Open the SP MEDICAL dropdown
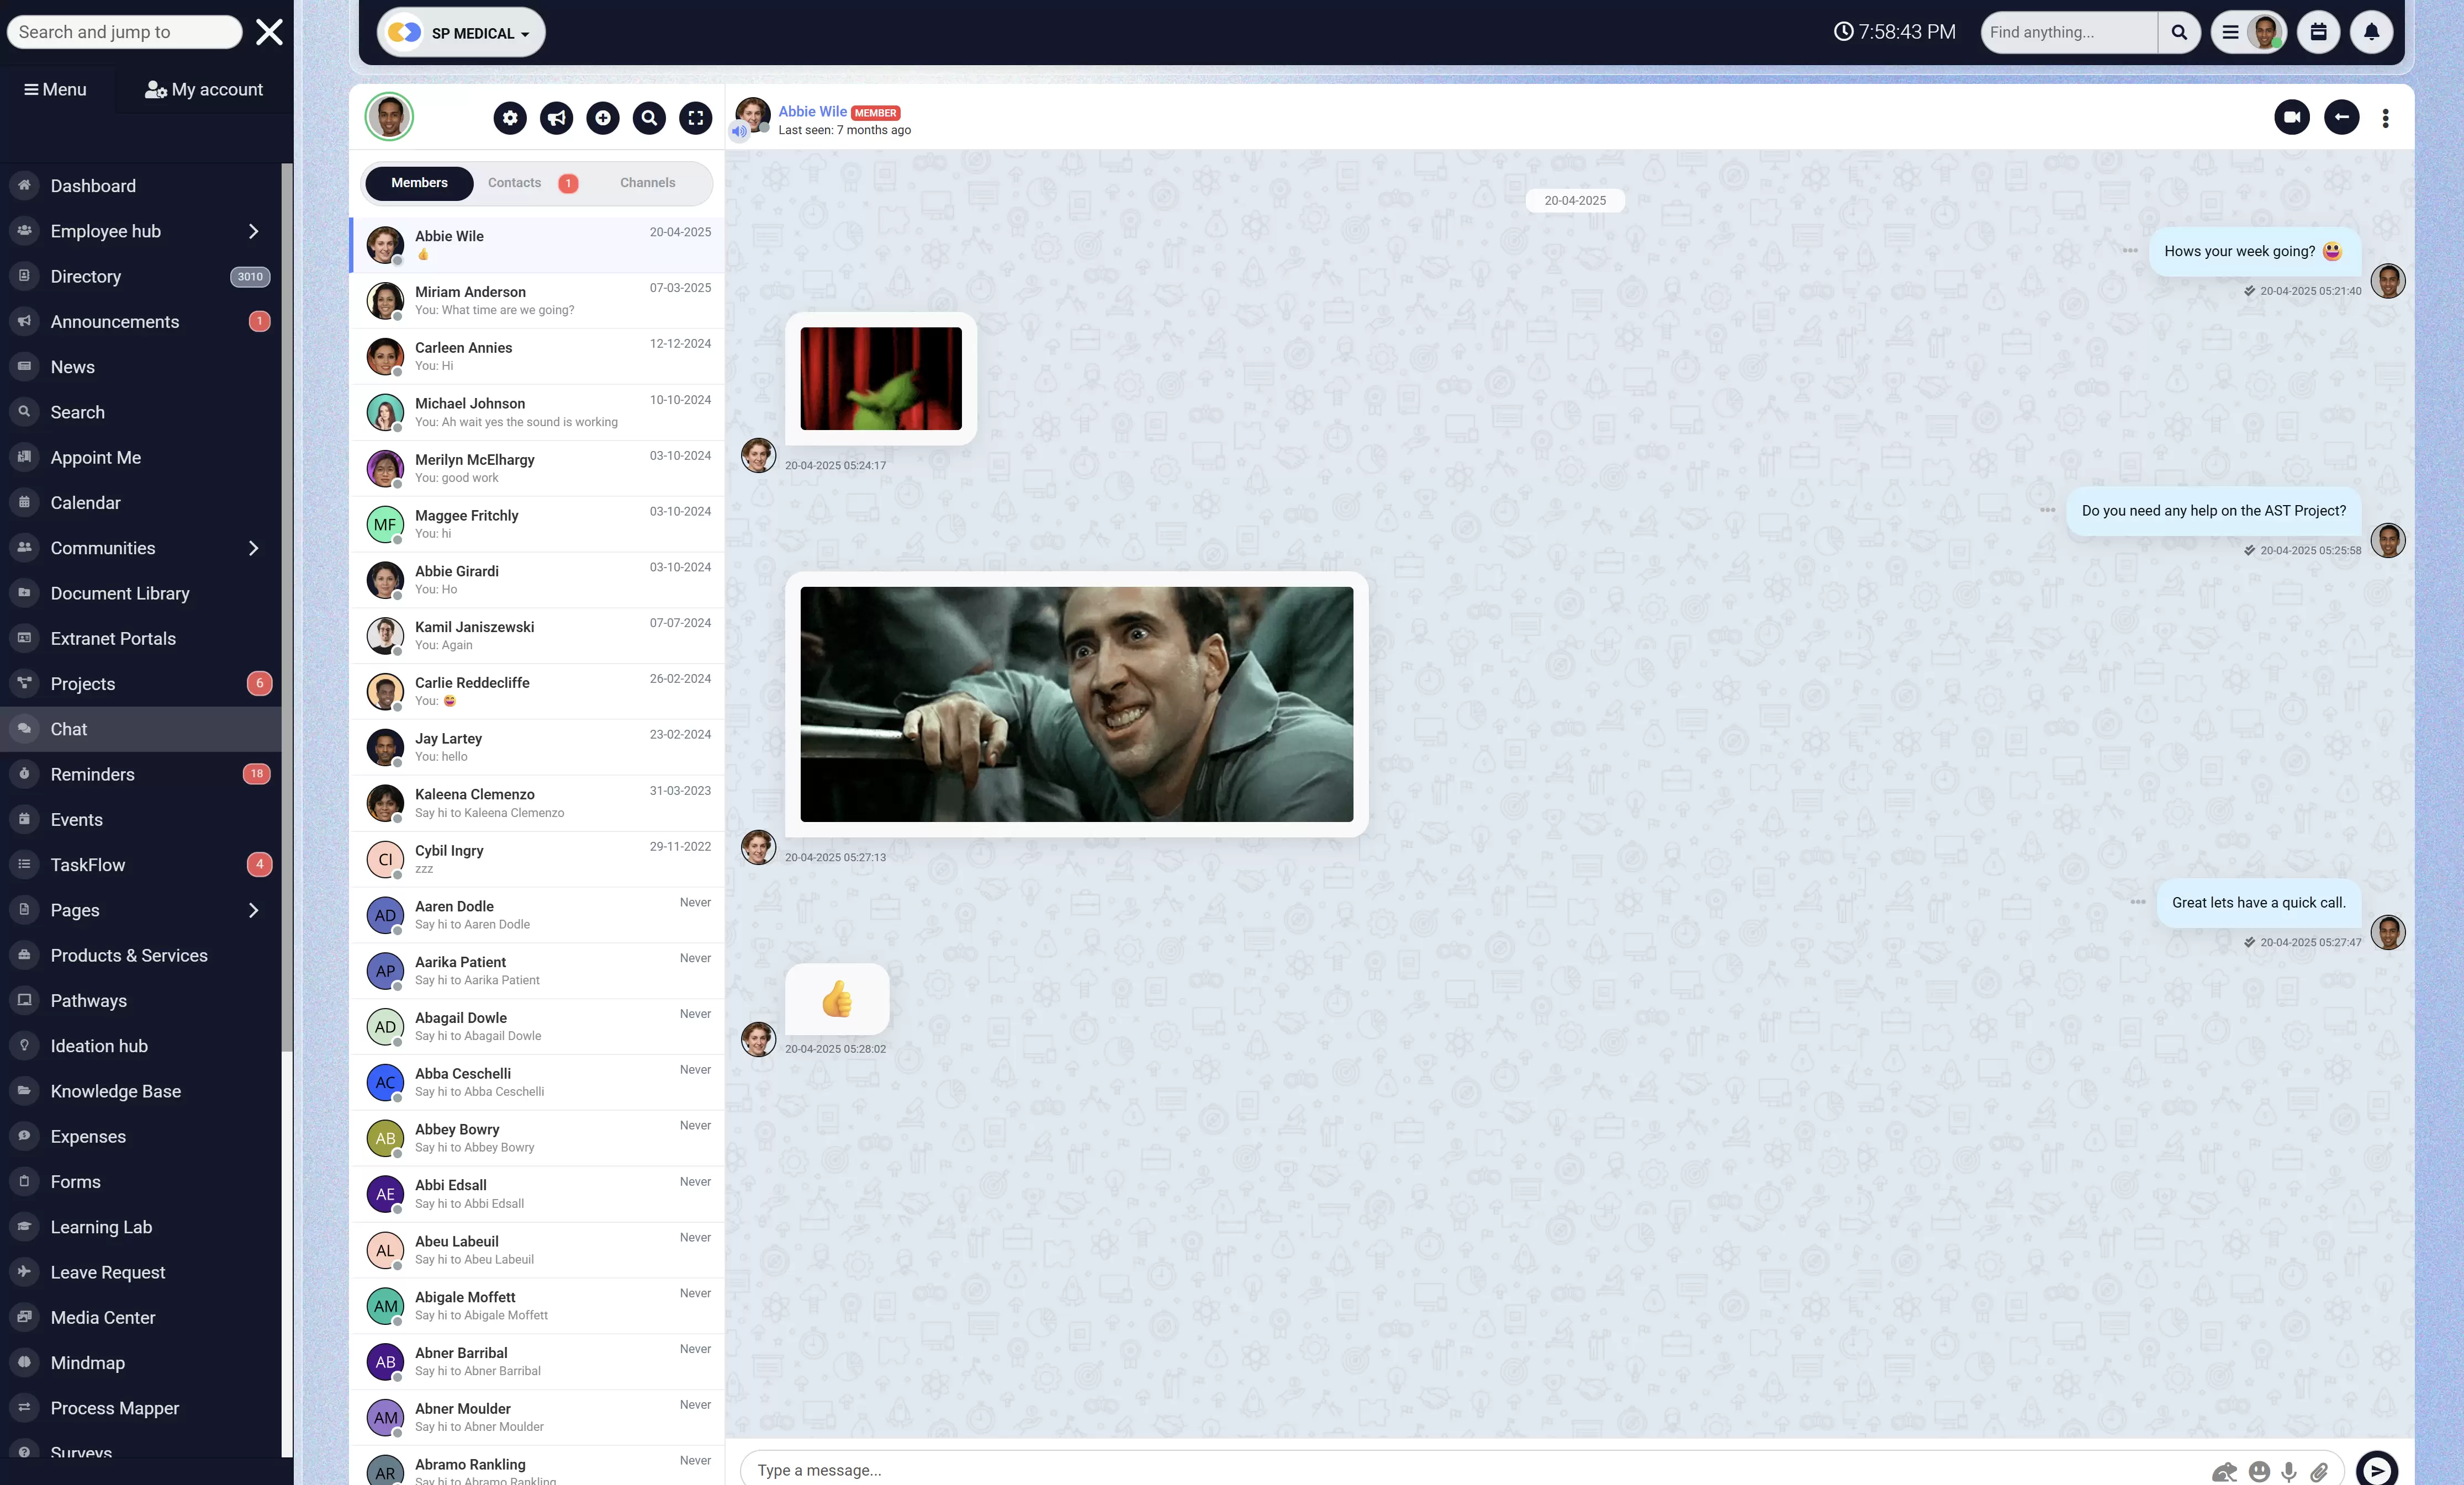2464x1485 pixels. coord(461,33)
